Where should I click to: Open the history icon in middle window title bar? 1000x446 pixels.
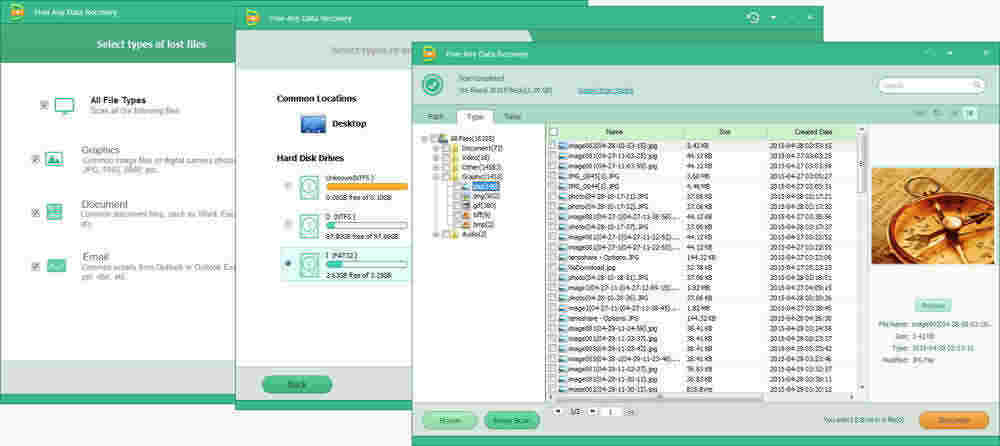(x=754, y=18)
